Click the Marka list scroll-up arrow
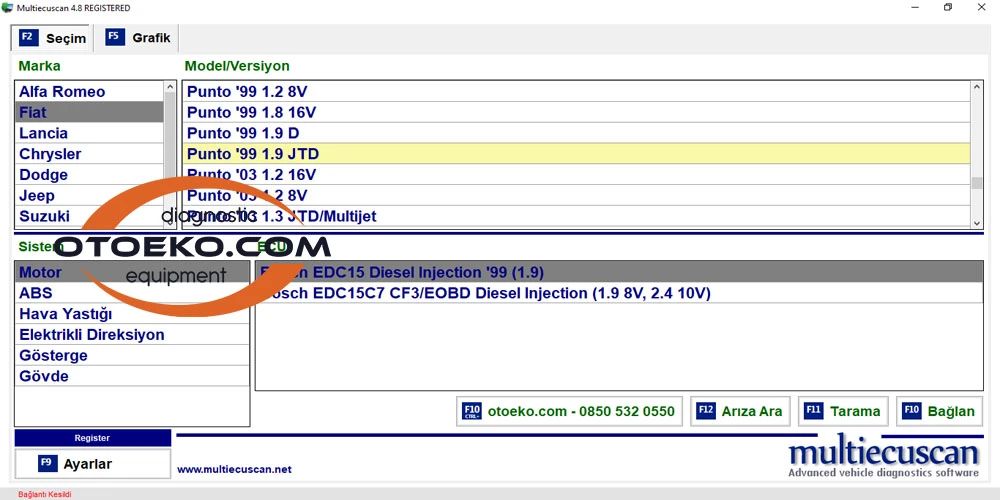 [x=170, y=87]
